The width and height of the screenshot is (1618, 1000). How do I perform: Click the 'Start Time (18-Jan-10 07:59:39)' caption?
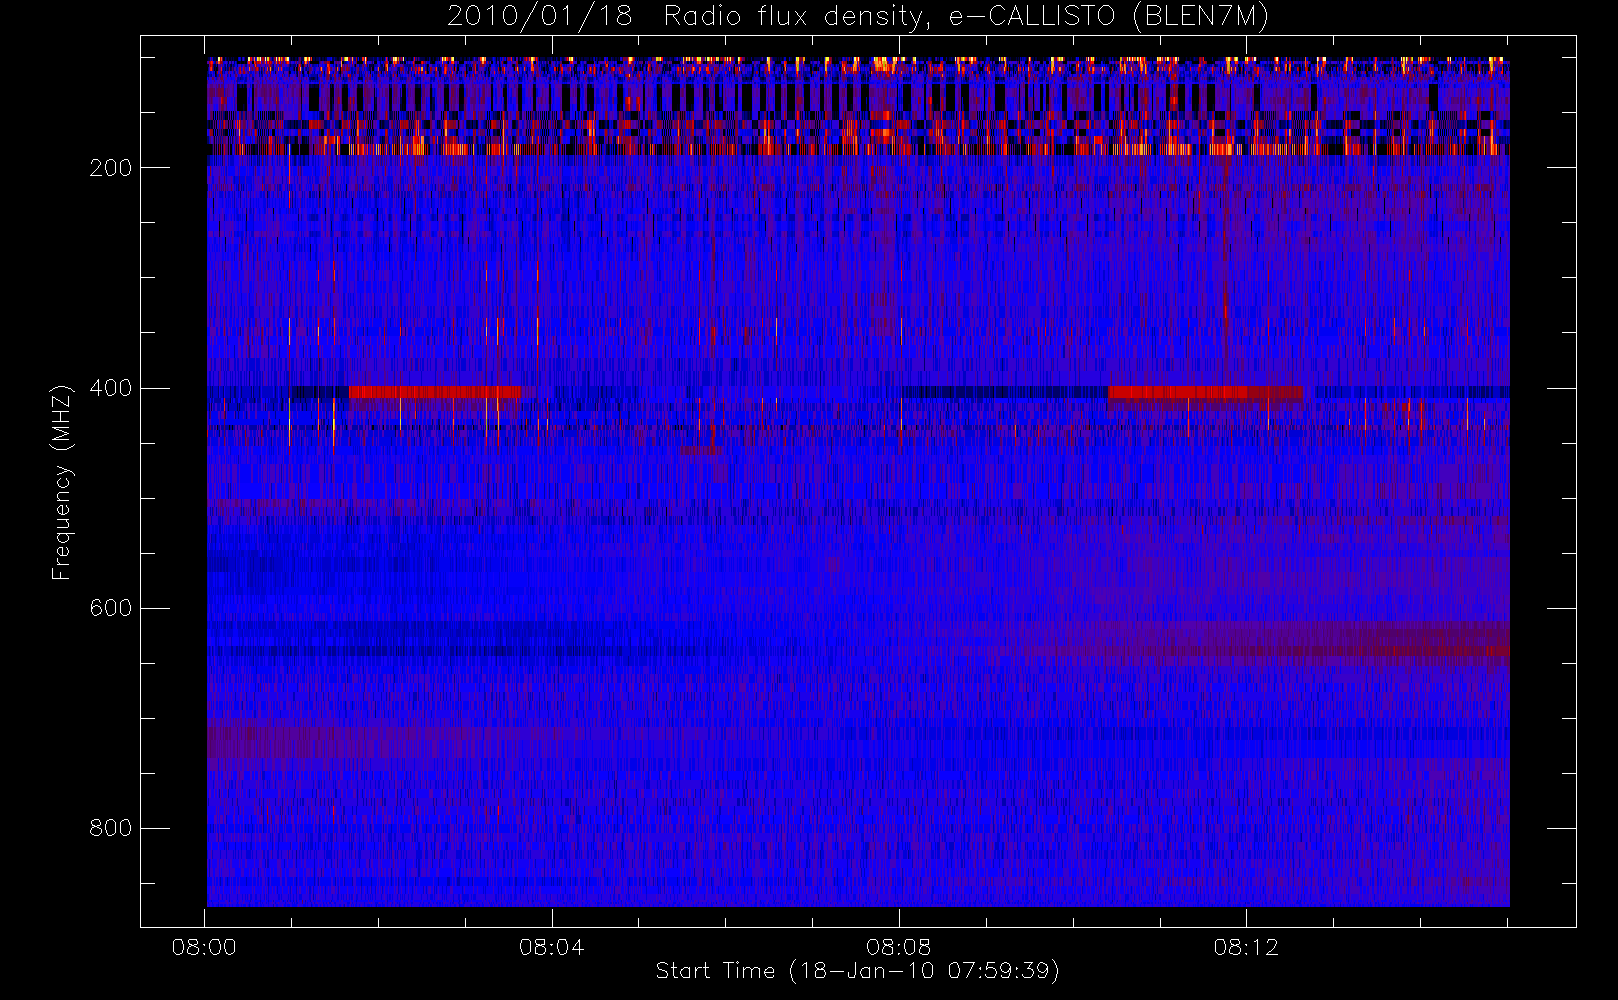pyautogui.click(x=857, y=971)
